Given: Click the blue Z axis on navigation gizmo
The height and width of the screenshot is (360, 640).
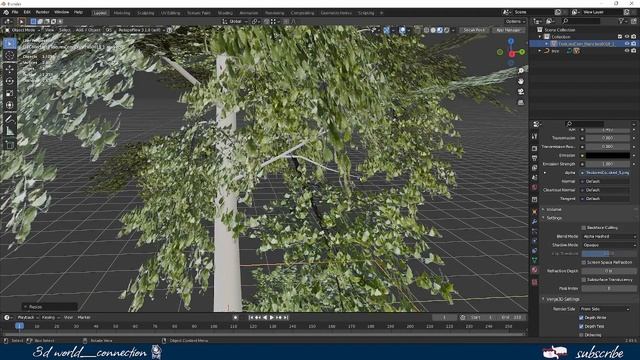Looking at the screenshot, I should tap(511, 41).
